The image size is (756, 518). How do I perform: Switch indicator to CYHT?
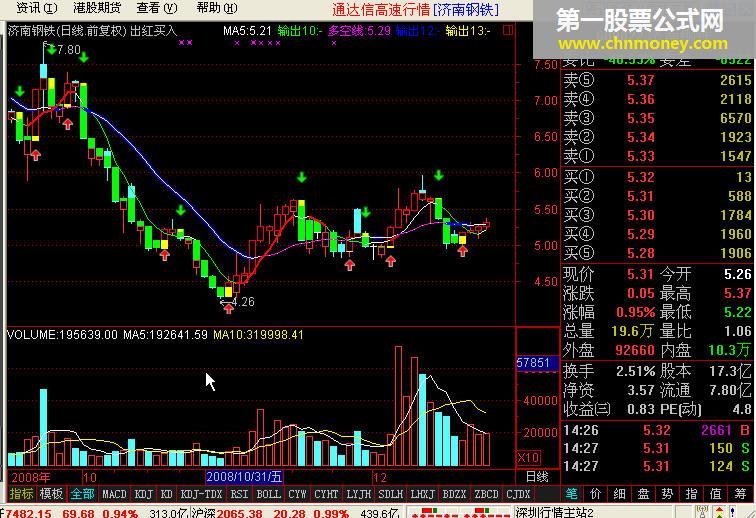pyautogui.click(x=326, y=494)
